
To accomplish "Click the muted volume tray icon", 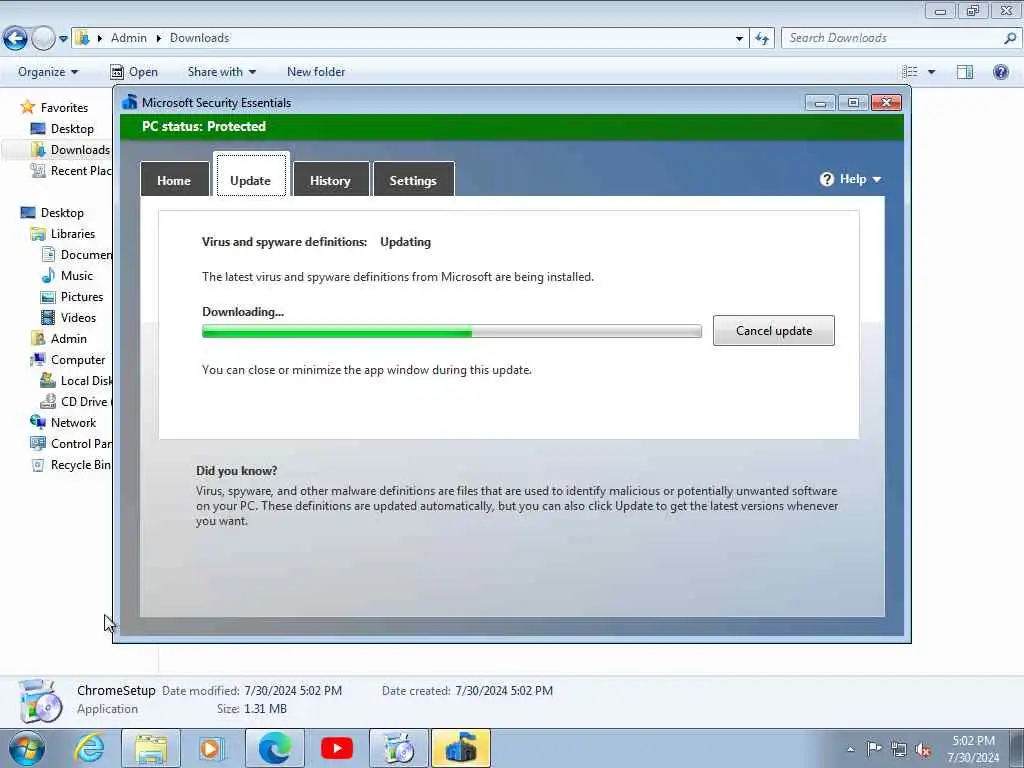I will click(x=923, y=750).
